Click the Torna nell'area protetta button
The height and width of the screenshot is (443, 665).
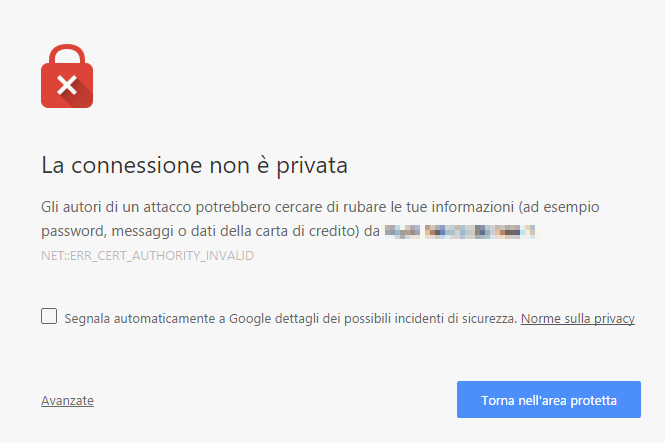click(x=549, y=399)
